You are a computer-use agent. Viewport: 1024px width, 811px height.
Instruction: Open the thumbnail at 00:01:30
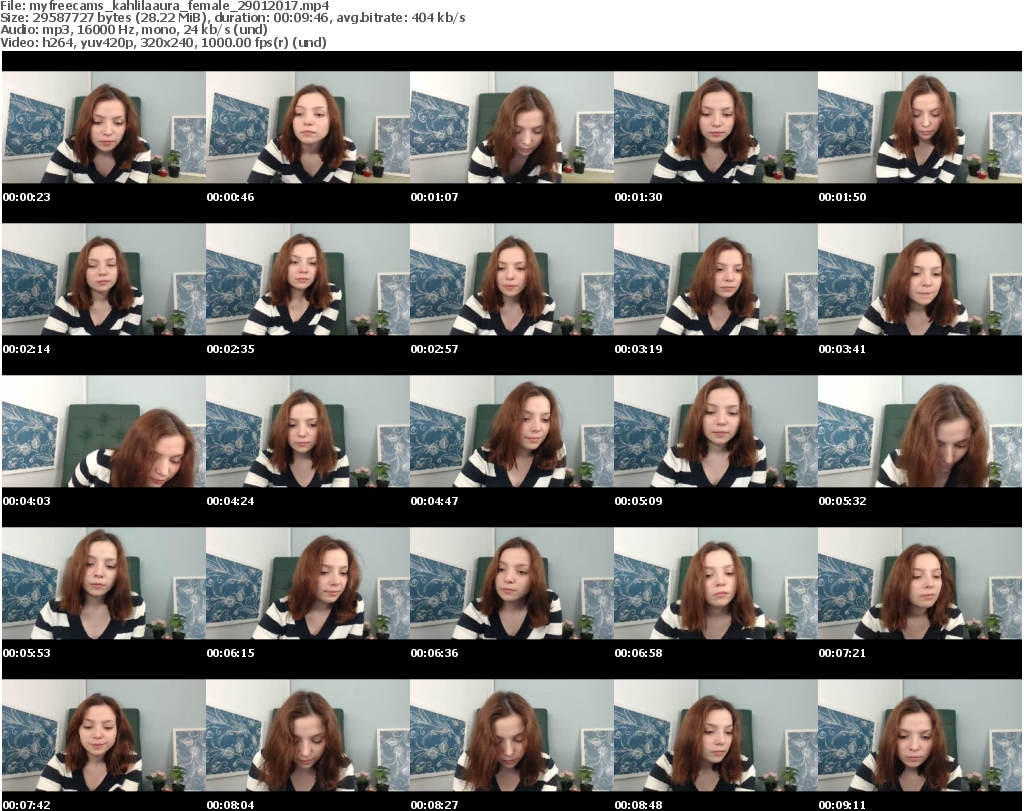click(x=715, y=127)
